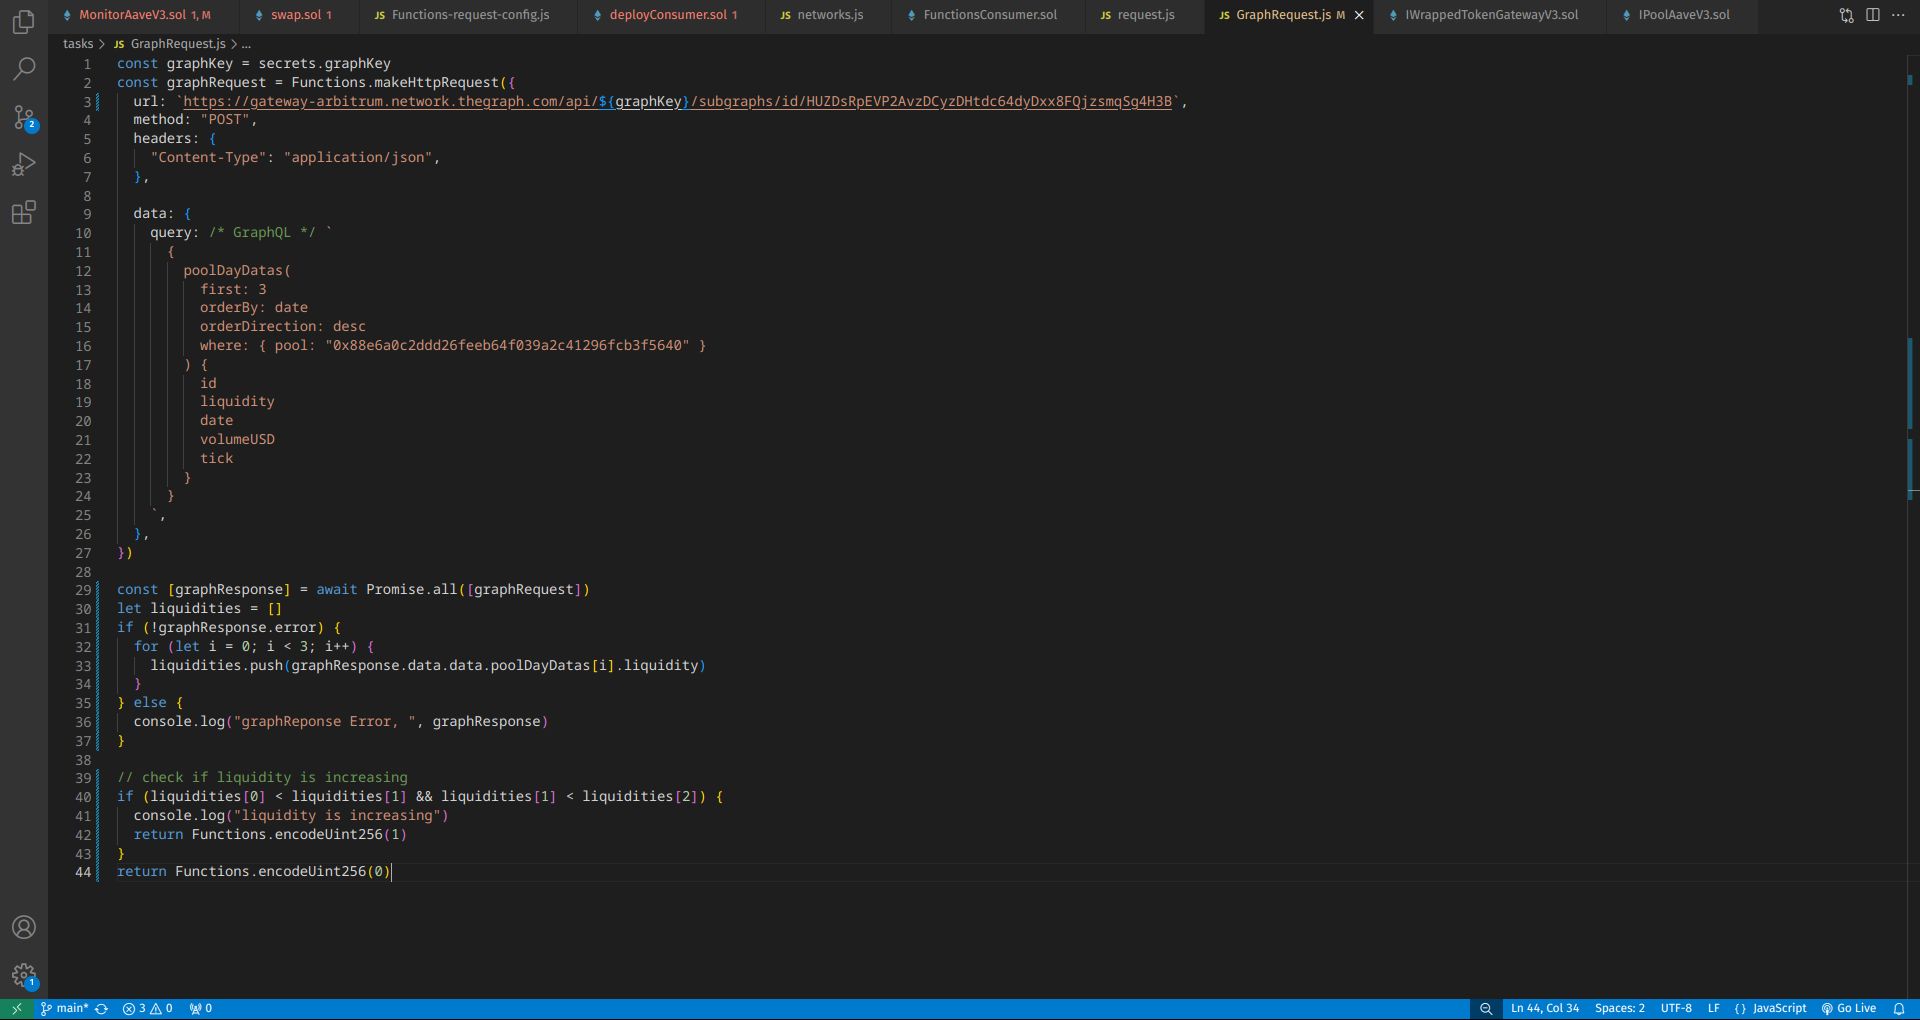The width and height of the screenshot is (1920, 1020).
Task: Click 'first: 3' in the GraphQL query
Action: tap(233, 289)
